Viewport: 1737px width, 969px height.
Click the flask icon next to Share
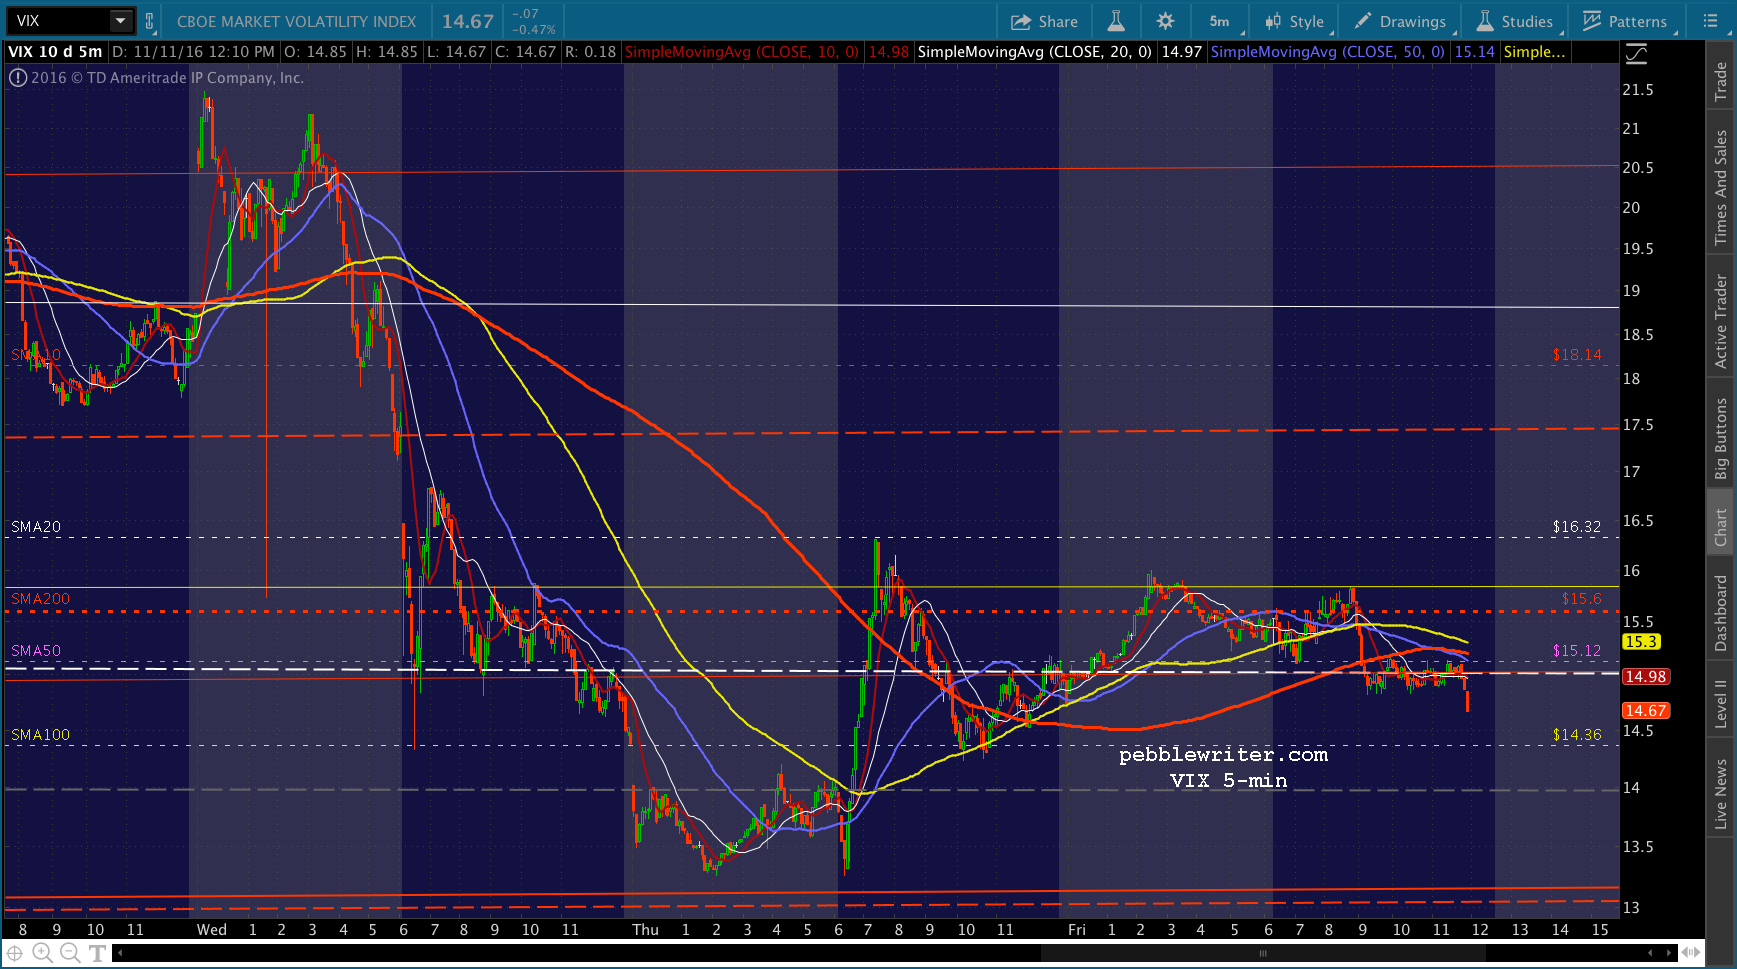[x=1116, y=21]
